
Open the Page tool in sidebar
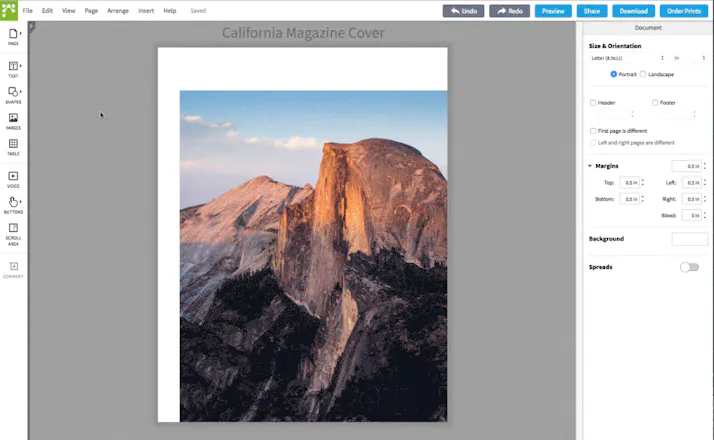13,37
